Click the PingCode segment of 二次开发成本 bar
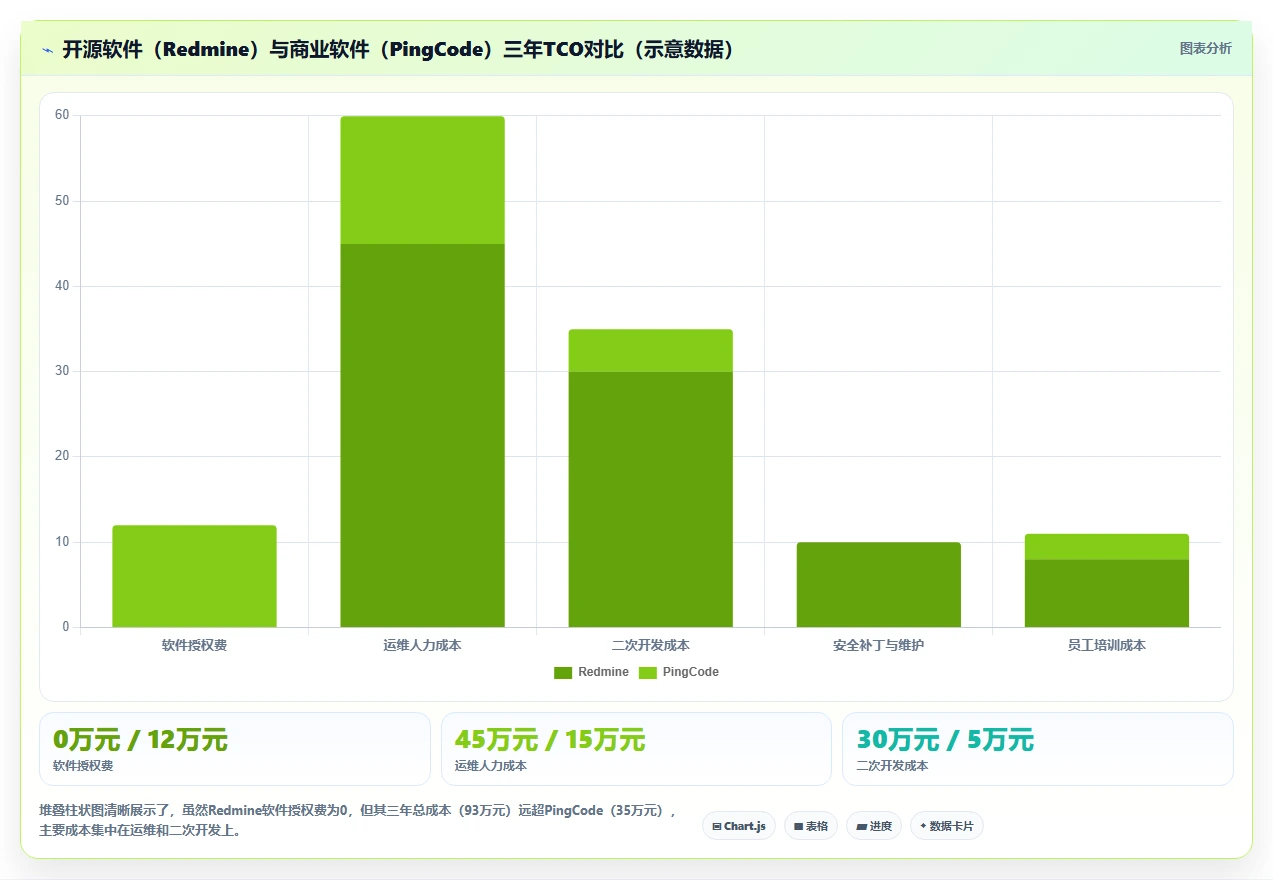 point(650,350)
